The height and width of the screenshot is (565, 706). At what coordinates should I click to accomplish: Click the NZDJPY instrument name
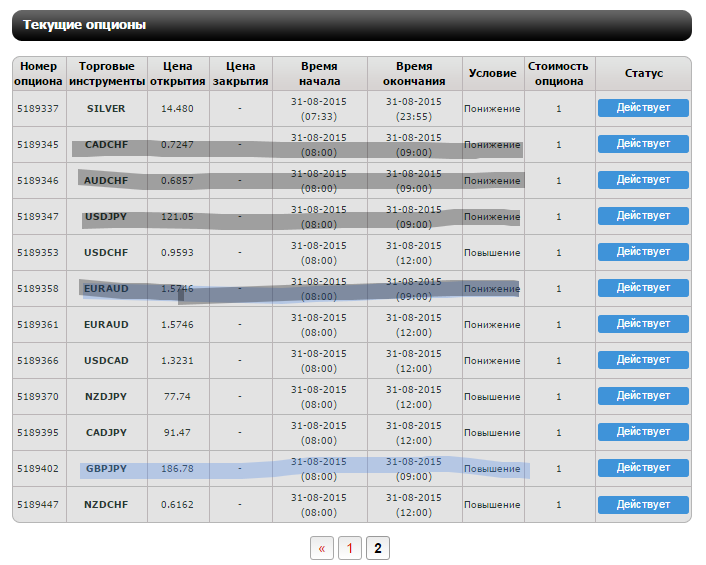[106, 397]
